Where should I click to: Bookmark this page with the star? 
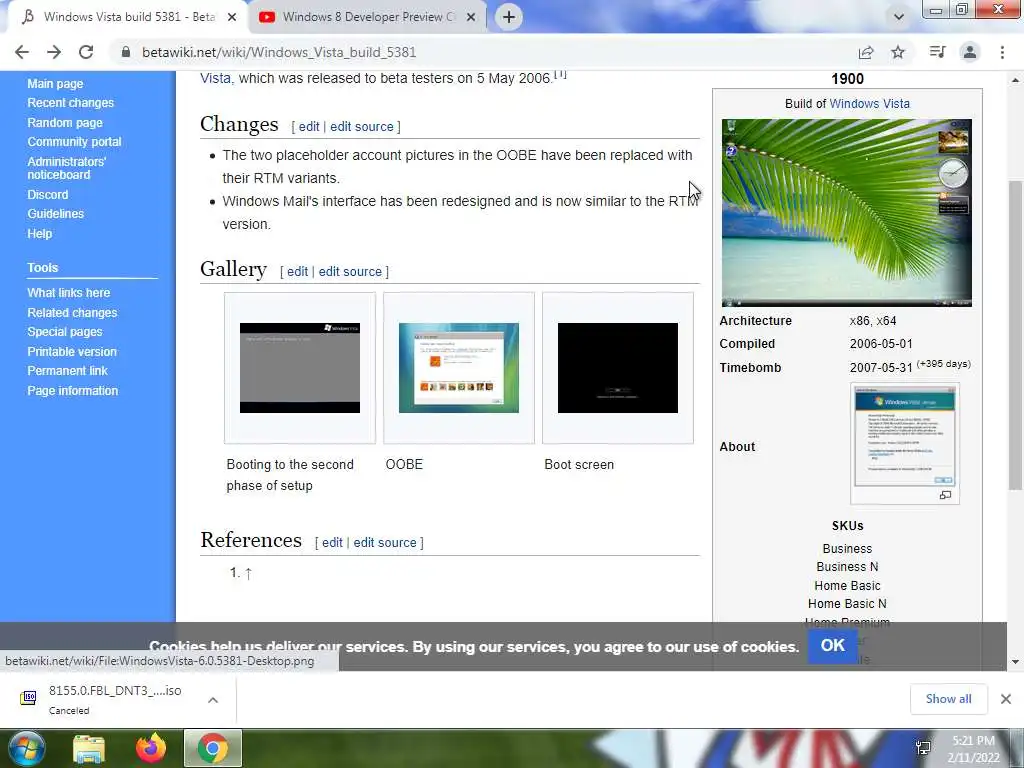click(x=898, y=52)
